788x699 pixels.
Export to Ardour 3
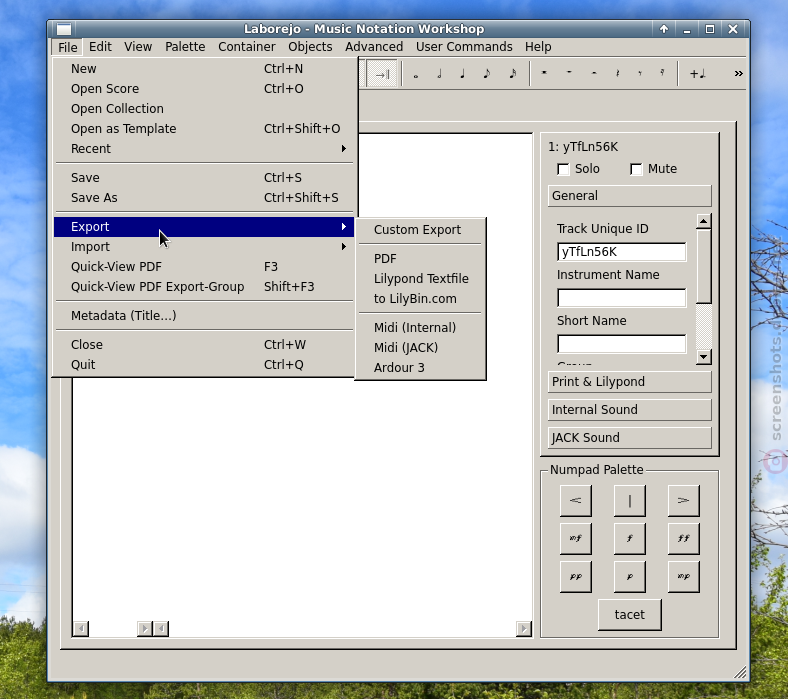pos(420,368)
